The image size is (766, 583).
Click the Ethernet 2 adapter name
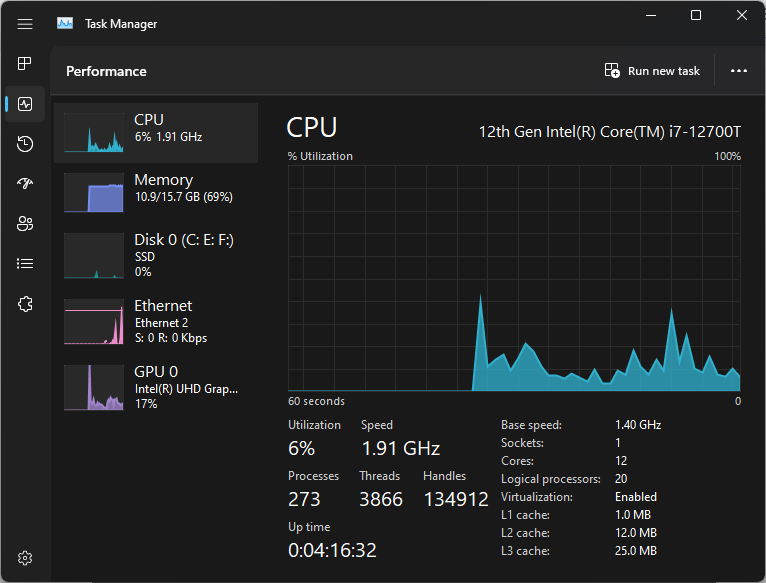pos(161,323)
